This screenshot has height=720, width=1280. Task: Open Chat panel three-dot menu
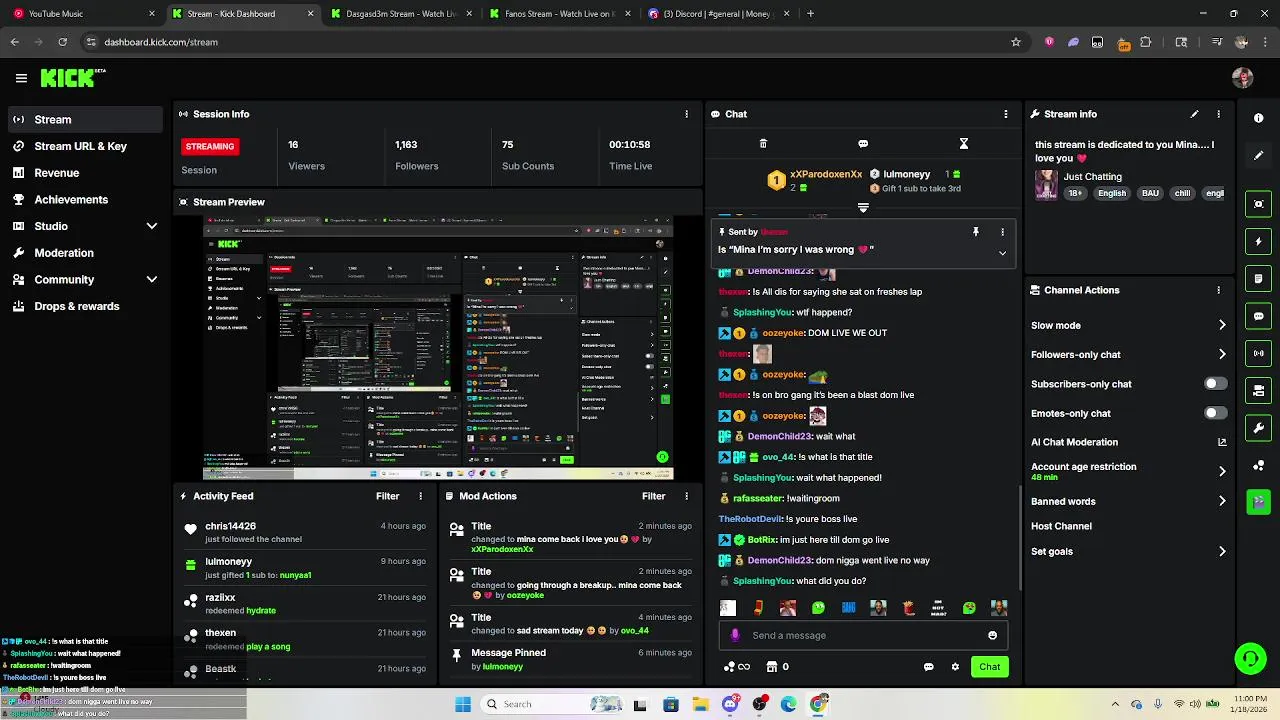[1005, 114]
